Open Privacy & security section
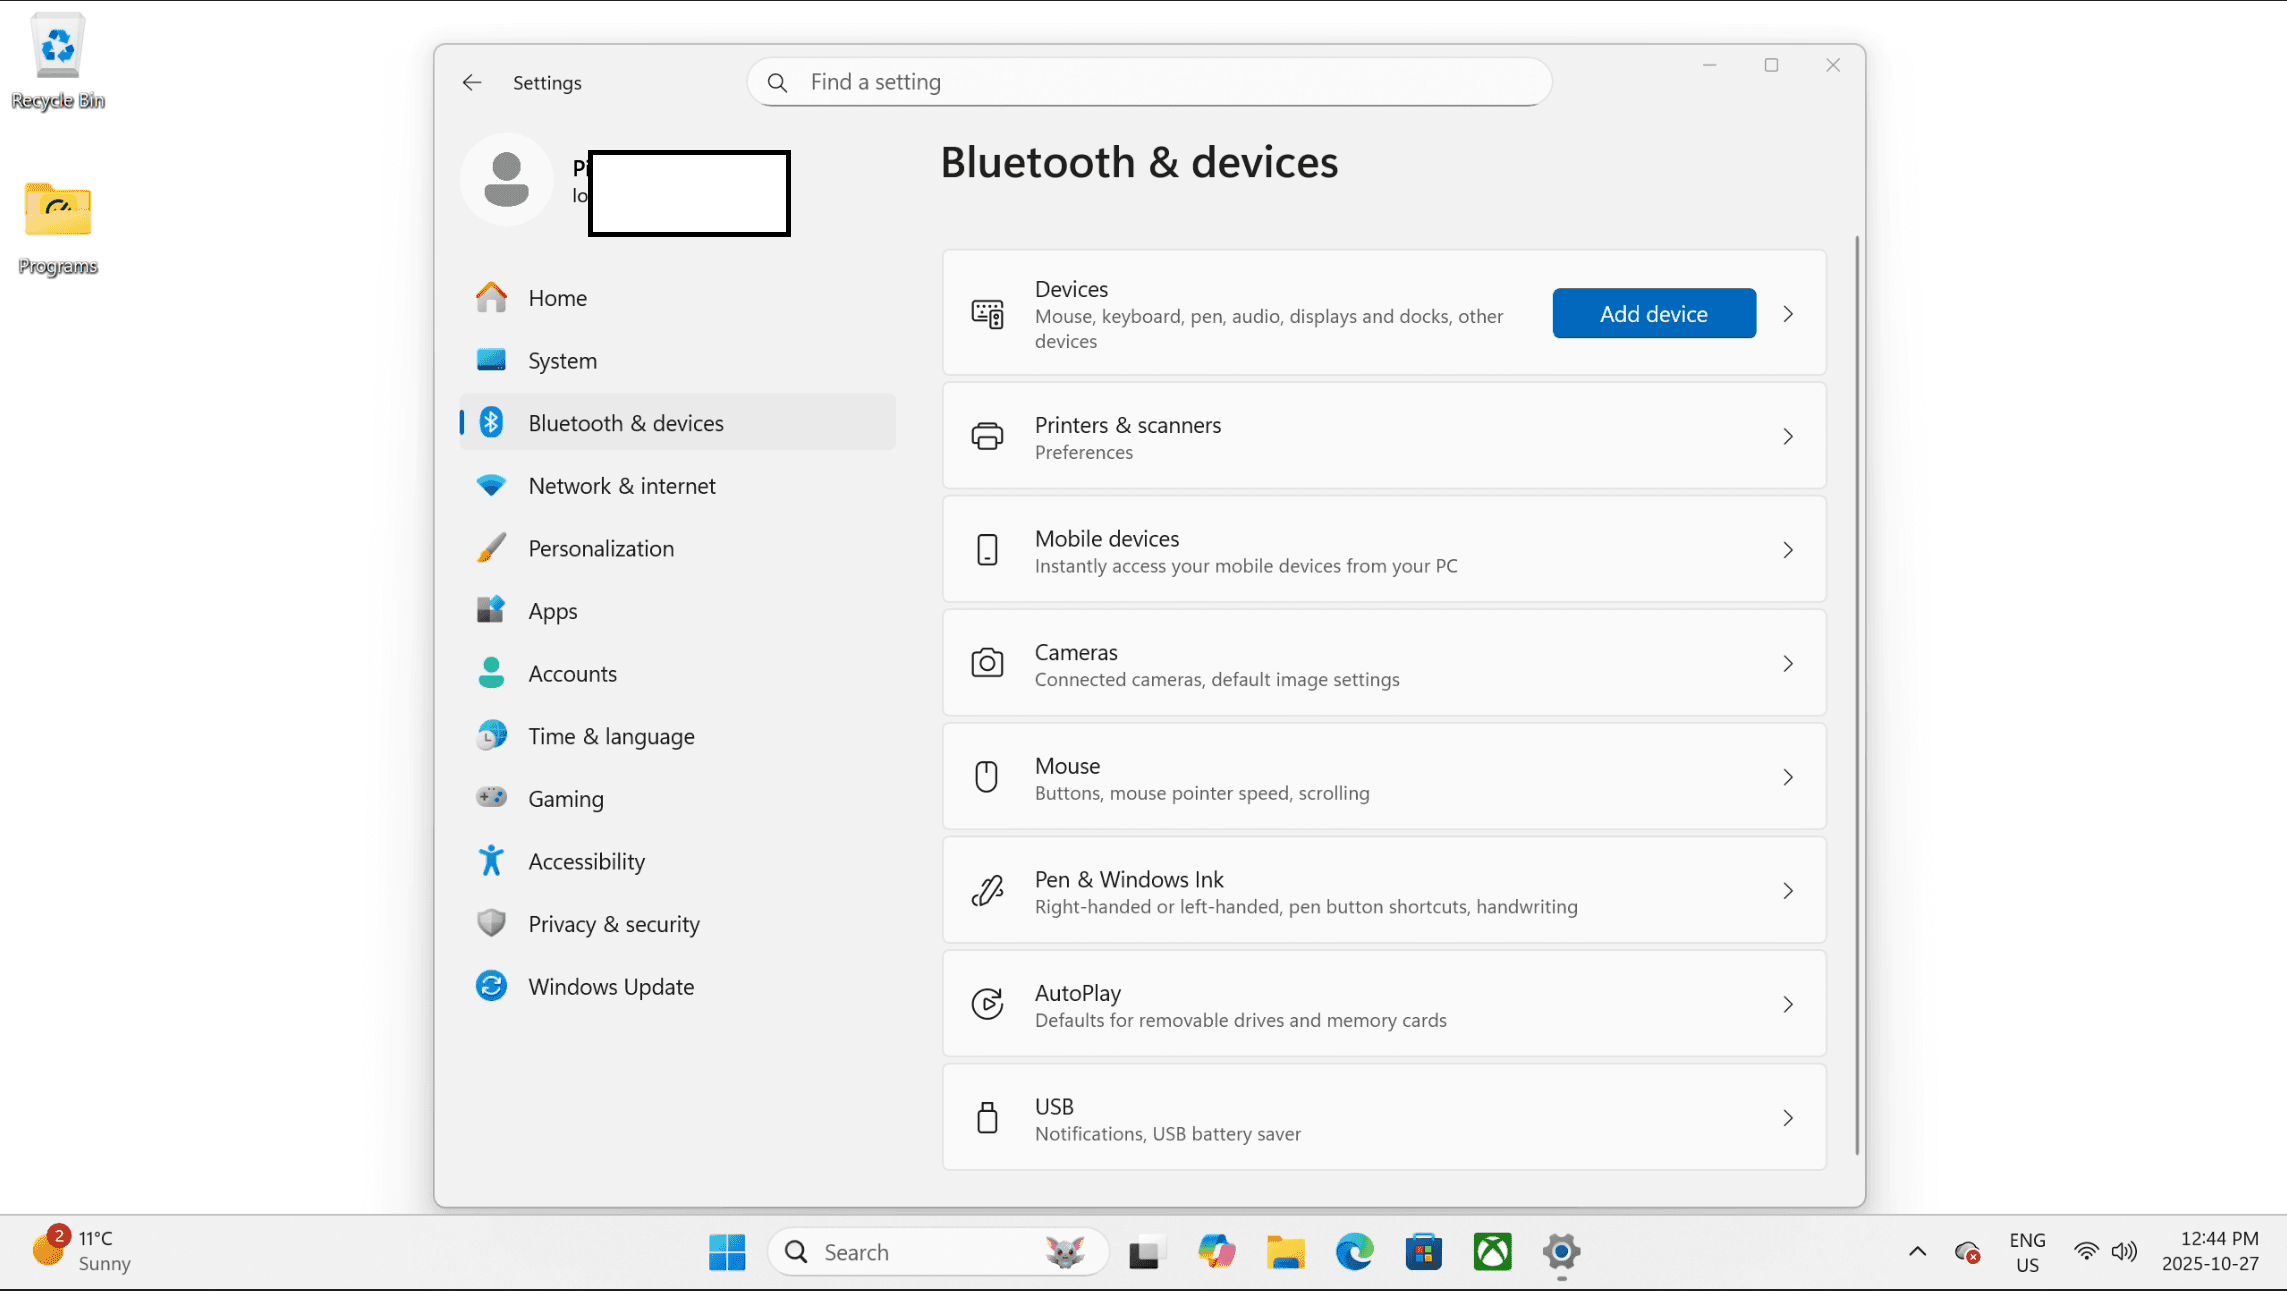 (x=613, y=924)
